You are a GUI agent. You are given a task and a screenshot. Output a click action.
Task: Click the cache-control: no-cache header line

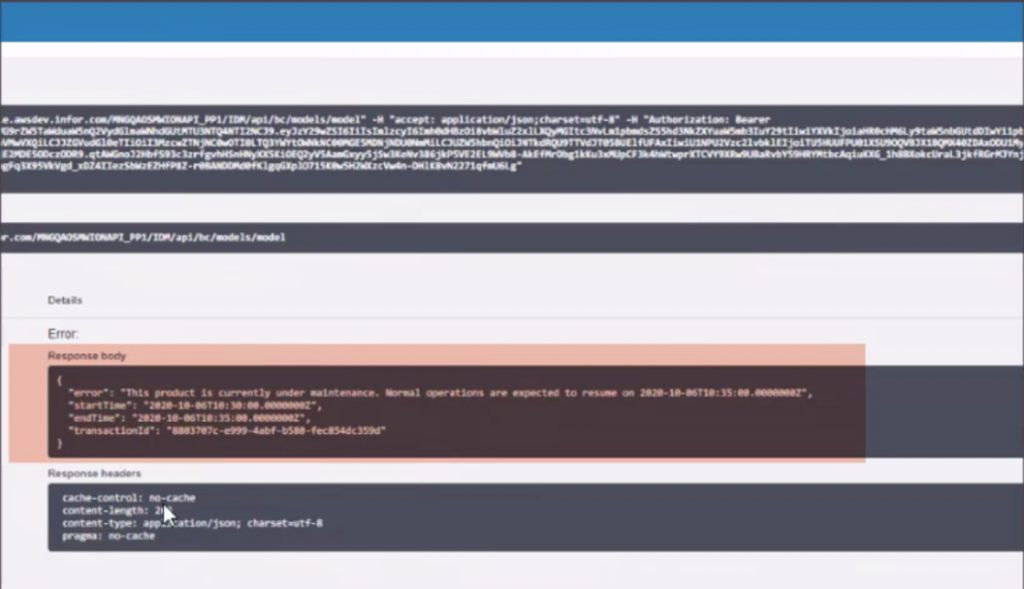[128, 498]
